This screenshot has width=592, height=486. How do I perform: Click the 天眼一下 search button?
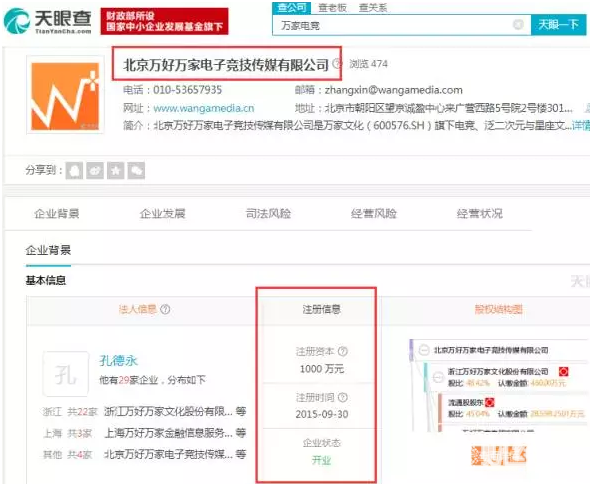click(x=558, y=25)
